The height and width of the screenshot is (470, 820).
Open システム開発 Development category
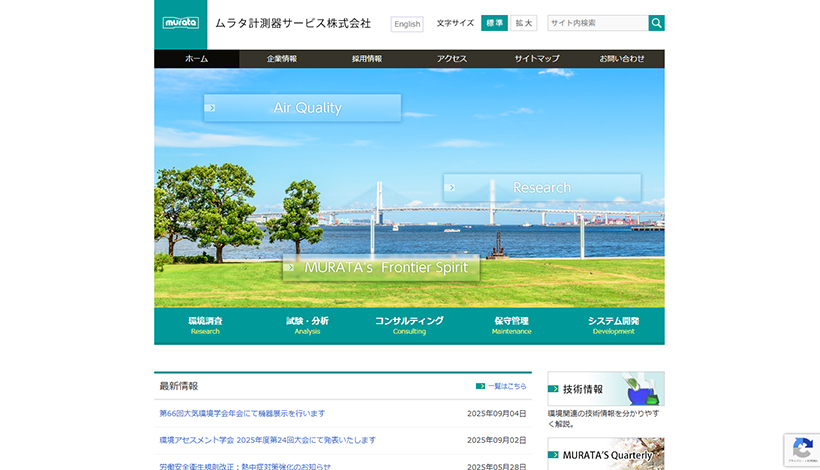tap(613, 325)
